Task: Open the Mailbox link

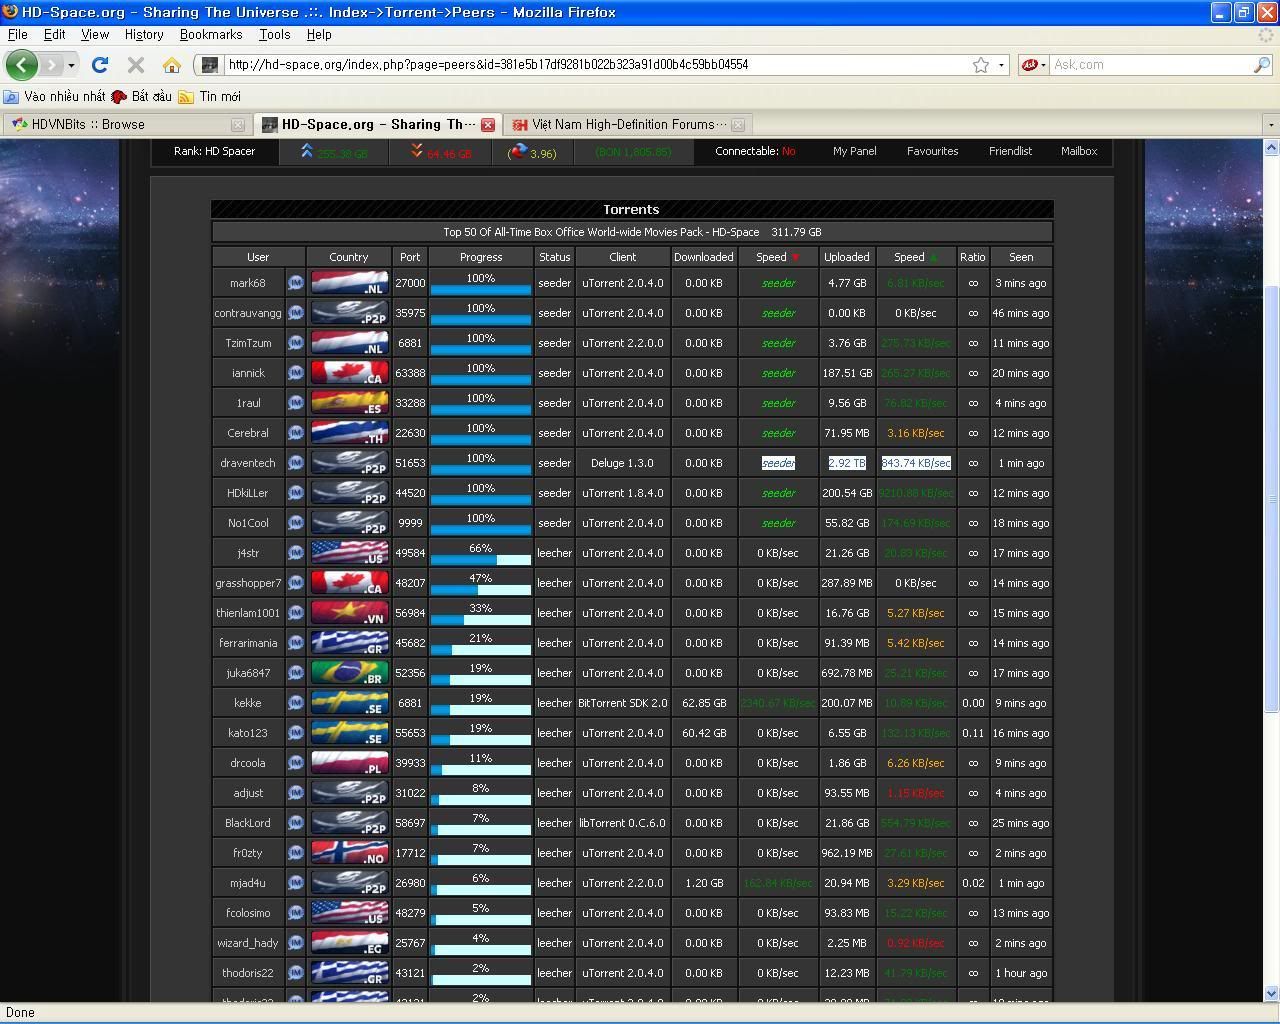Action: (1079, 151)
